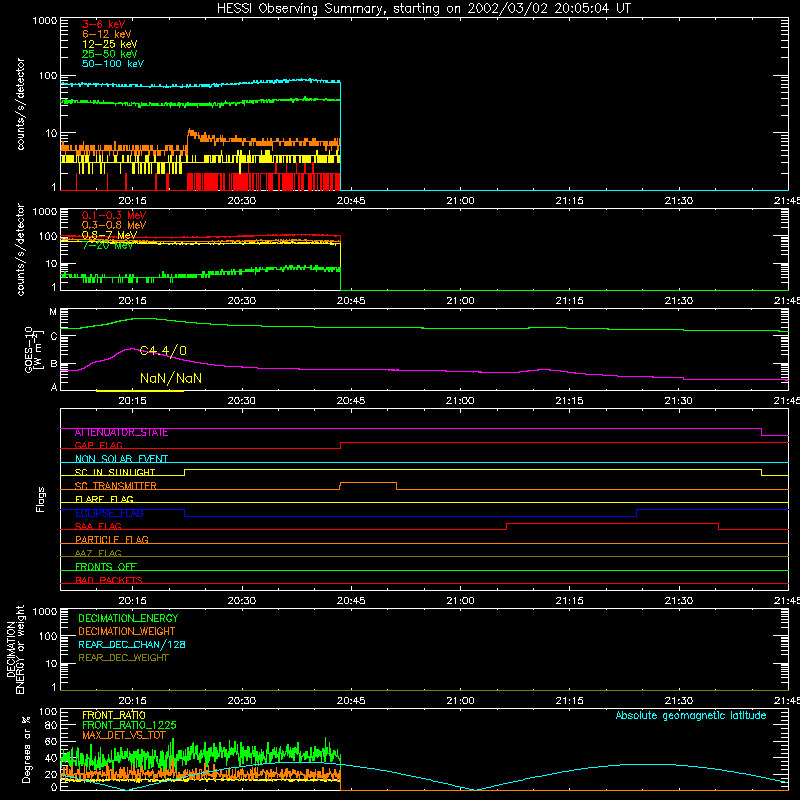Select the blue ECLIPSE_FLAG label
The width and height of the screenshot is (800, 800).
(x=109, y=513)
